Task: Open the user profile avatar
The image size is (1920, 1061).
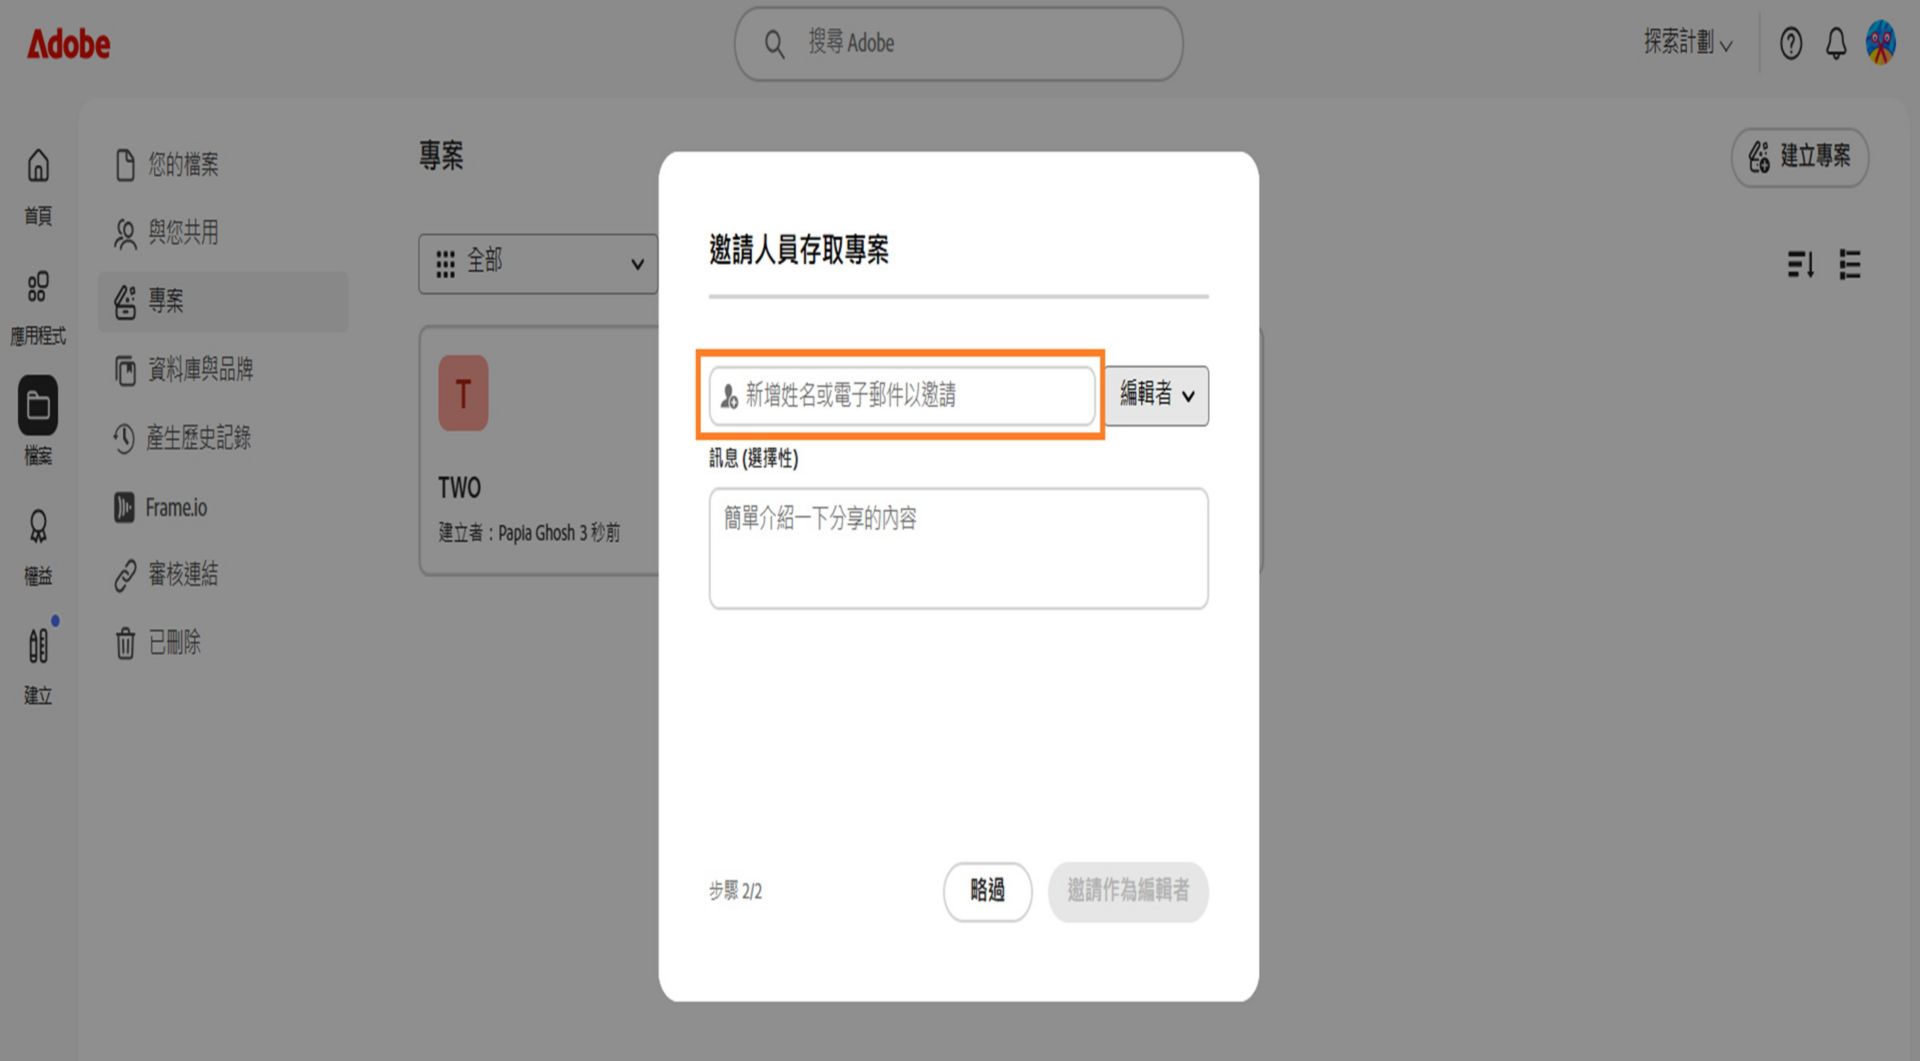Action: 1881,42
